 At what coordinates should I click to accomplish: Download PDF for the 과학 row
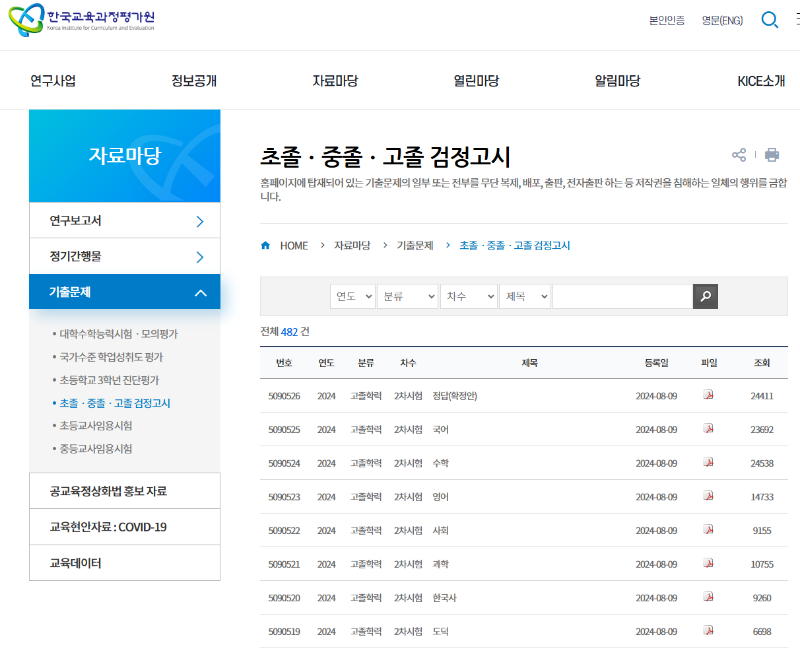(708, 563)
